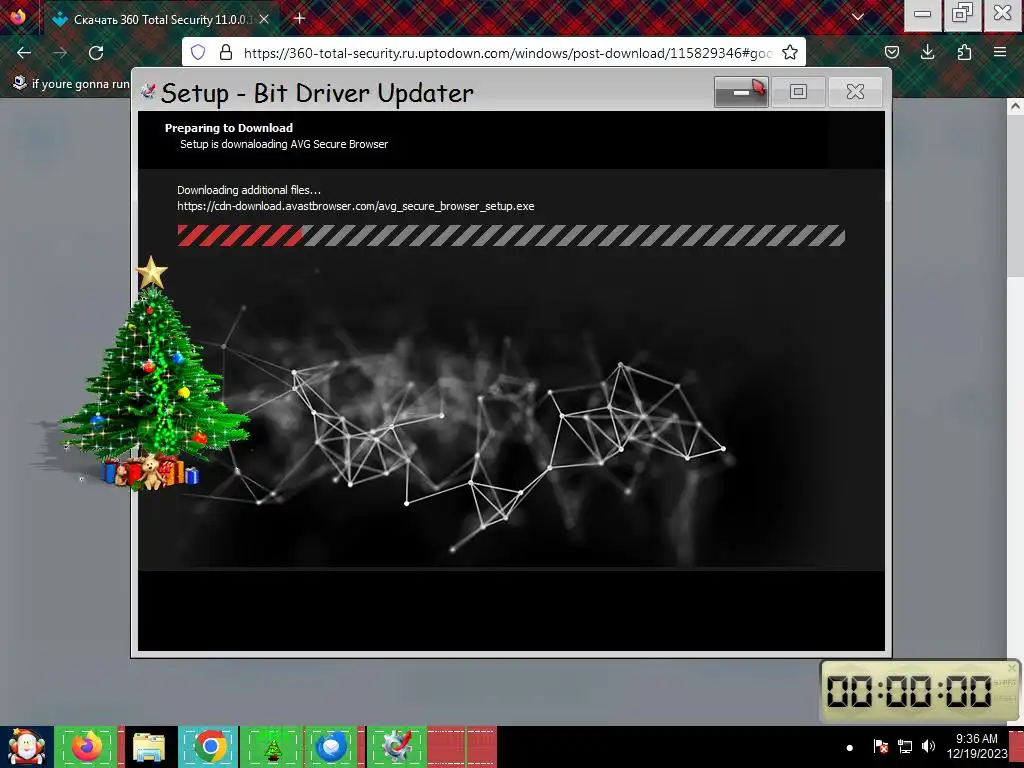Click the padlock site info icon
Image resolution: width=1024 pixels, height=768 pixels.
(x=226, y=52)
